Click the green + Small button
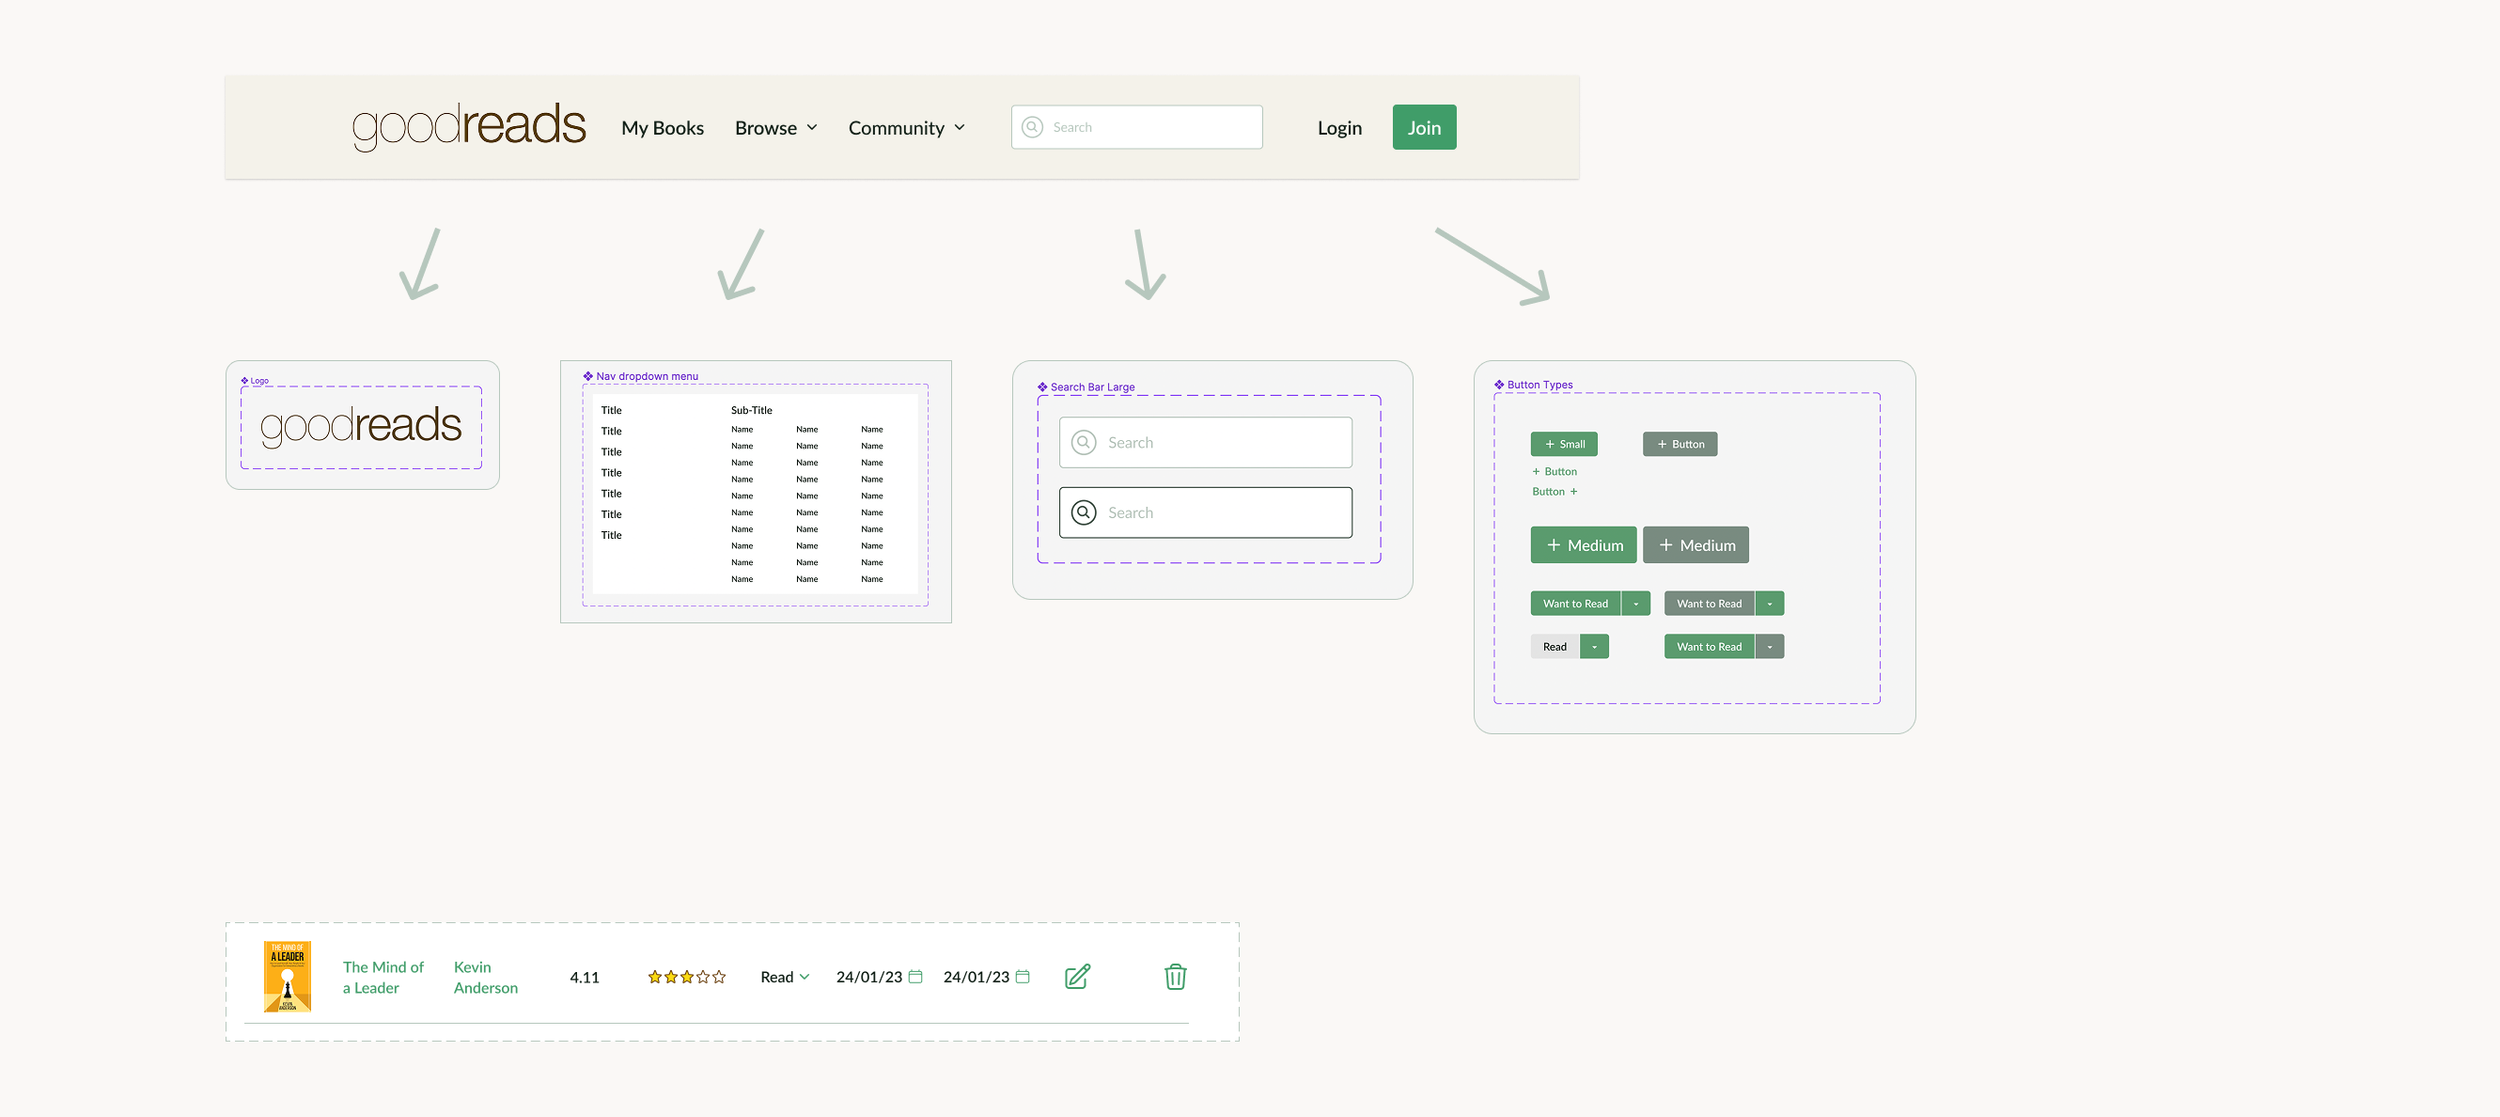 pos(1564,444)
